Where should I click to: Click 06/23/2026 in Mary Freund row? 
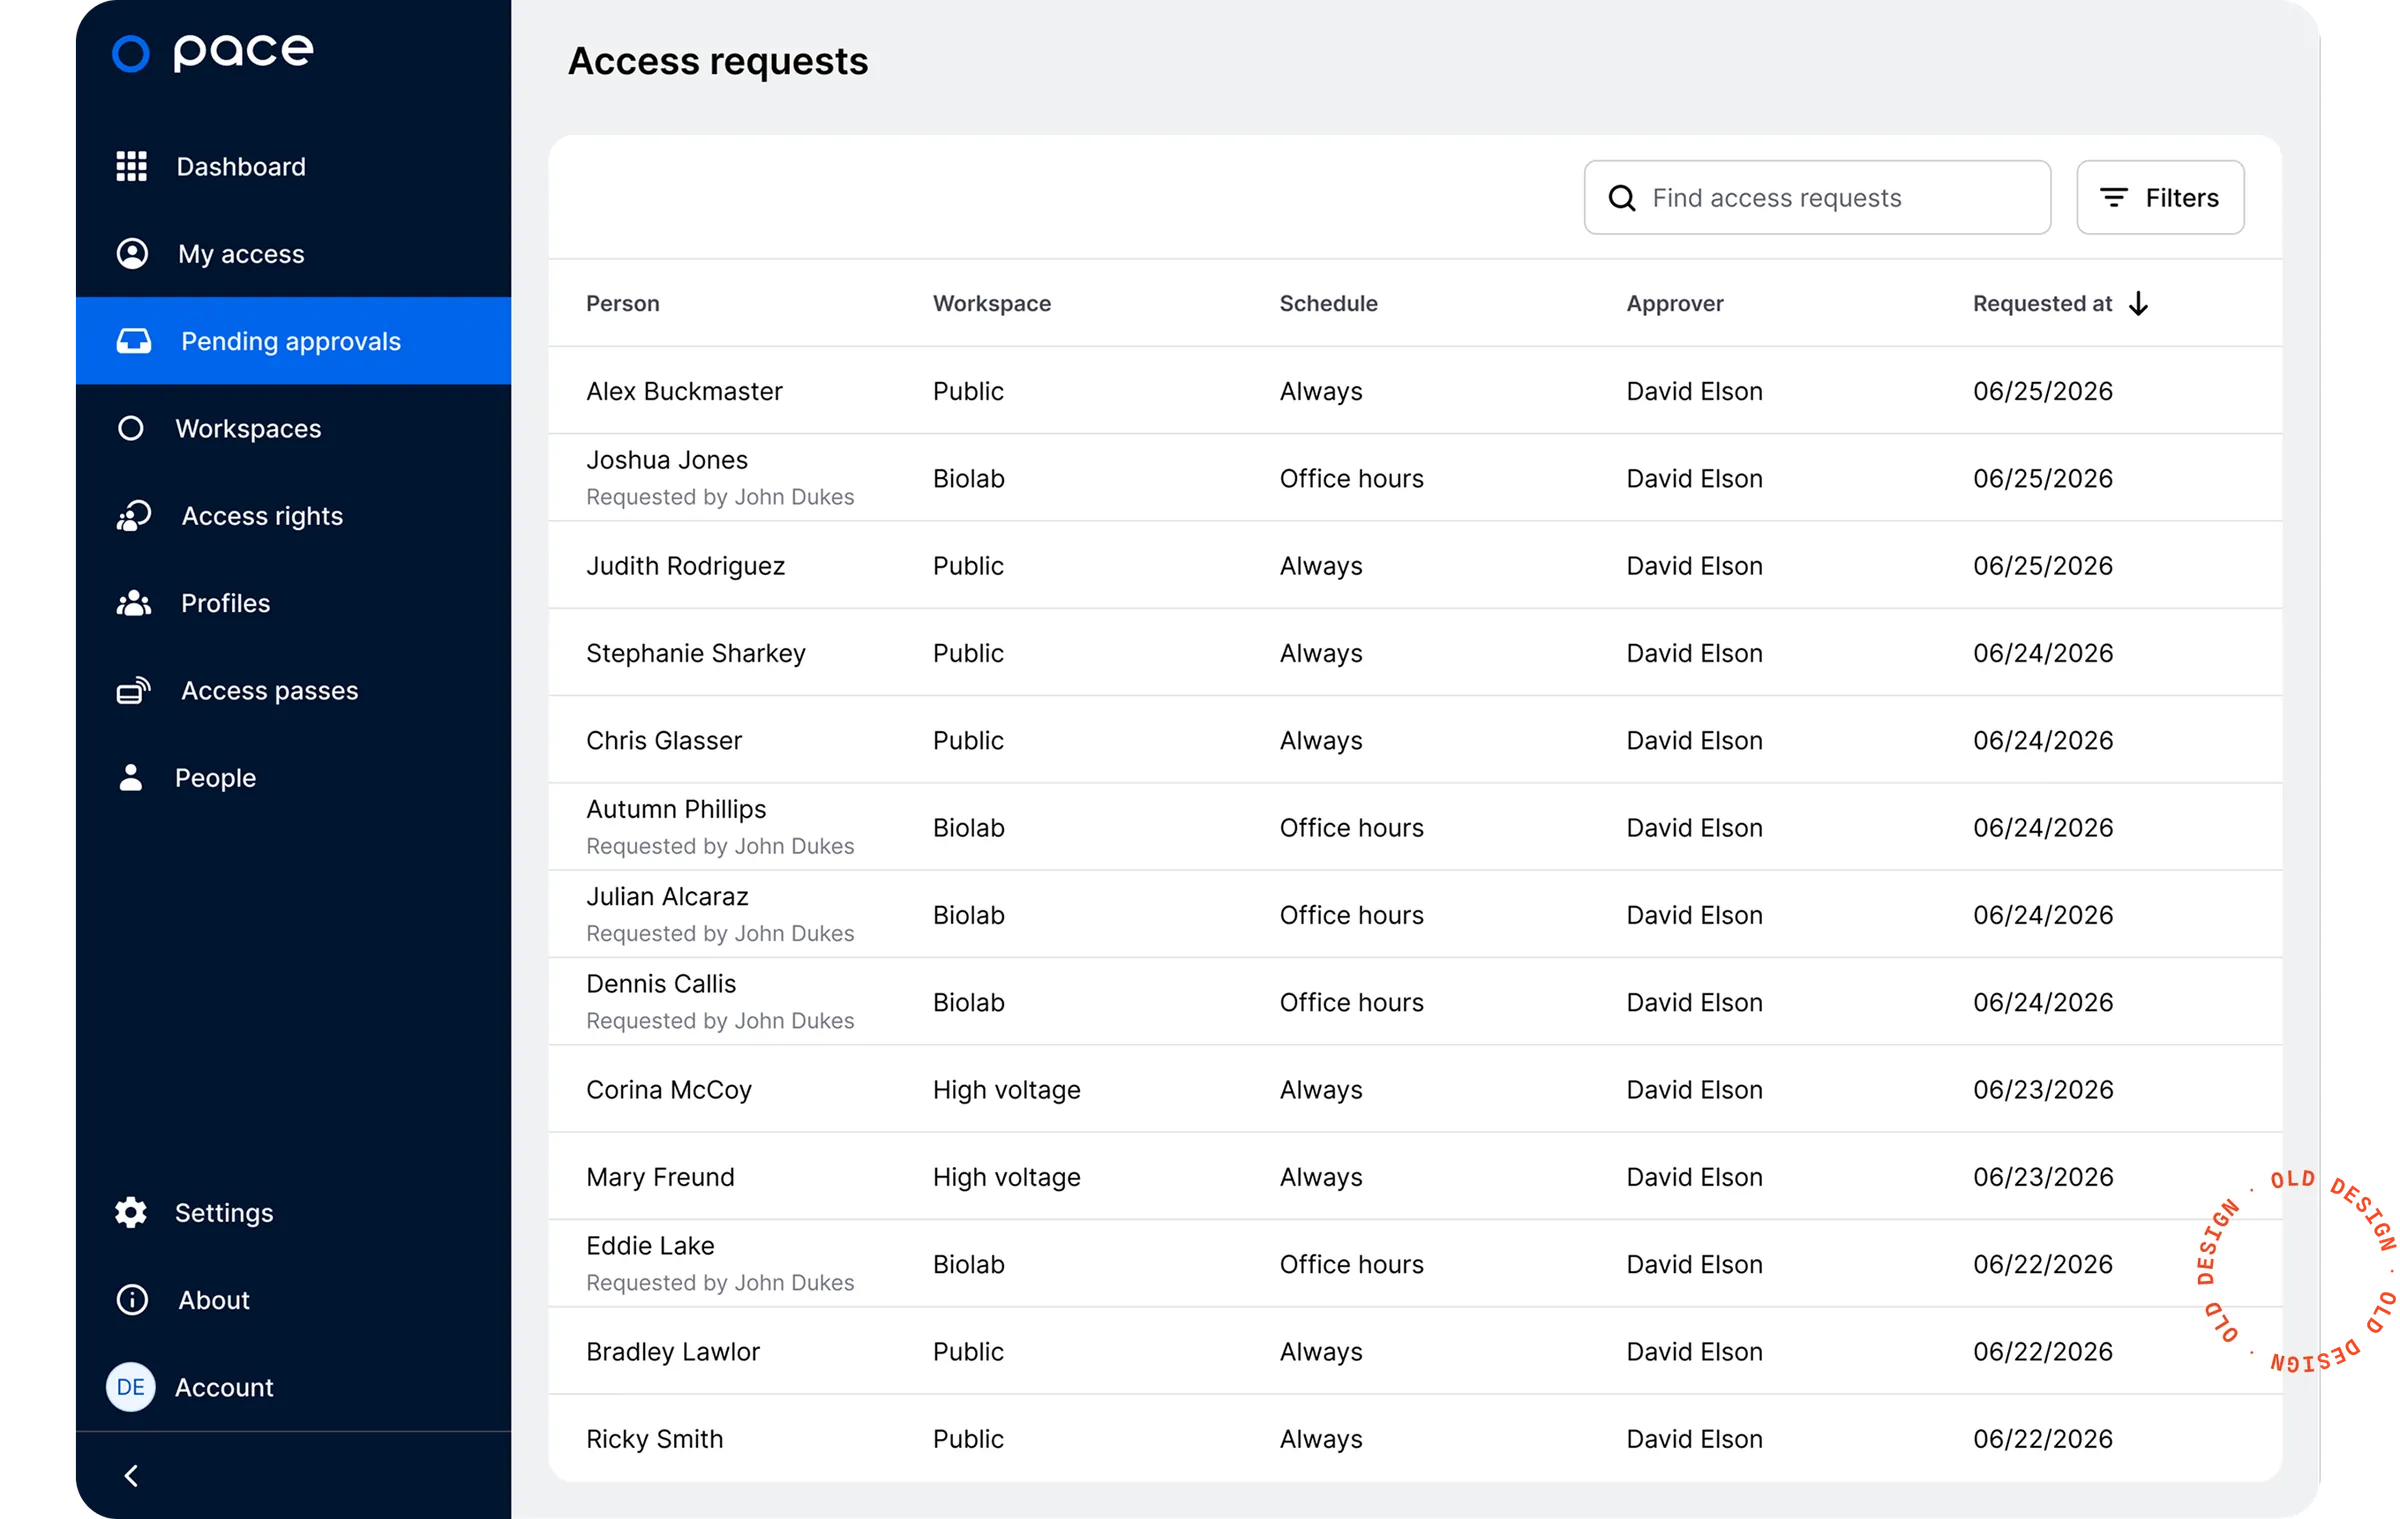(x=2043, y=1177)
